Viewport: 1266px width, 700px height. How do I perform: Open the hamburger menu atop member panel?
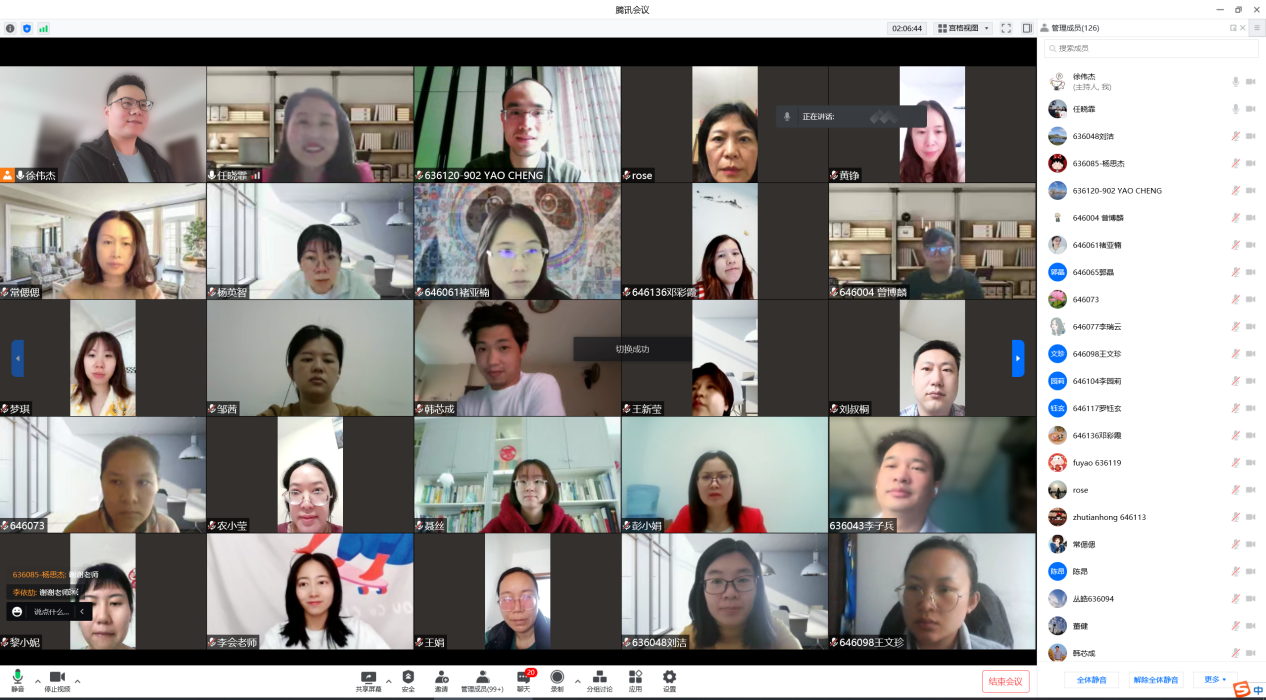pos(1257,28)
